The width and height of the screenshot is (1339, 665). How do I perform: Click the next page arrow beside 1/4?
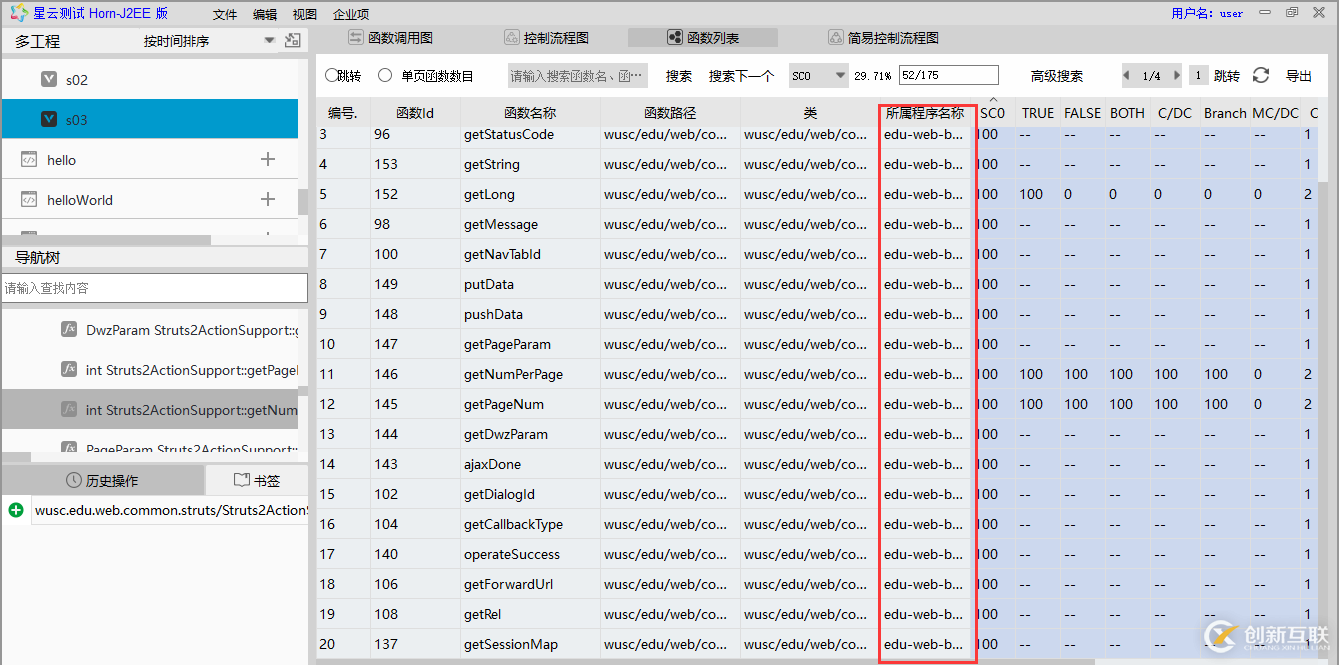pos(1176,75)
